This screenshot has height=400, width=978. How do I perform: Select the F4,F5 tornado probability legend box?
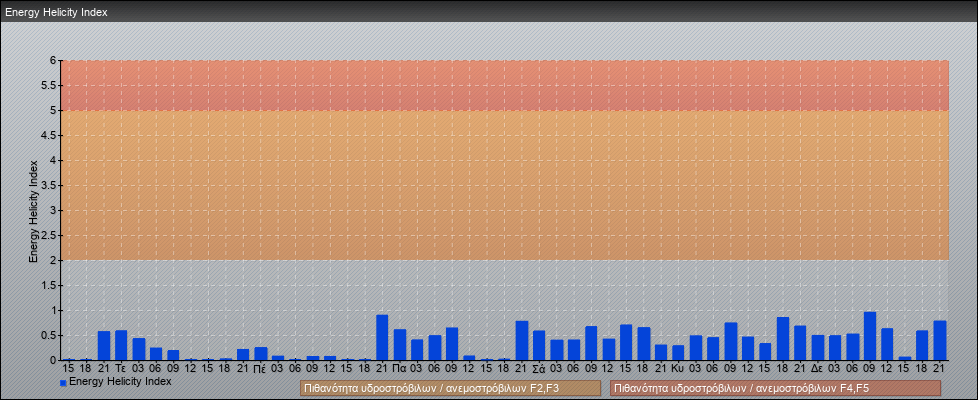[775, 388]
